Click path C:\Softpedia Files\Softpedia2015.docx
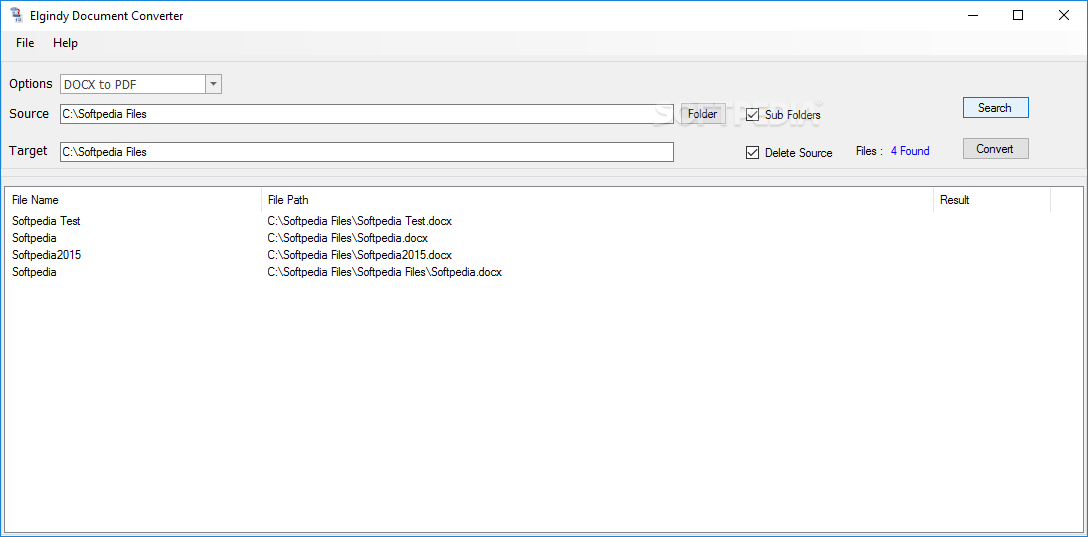This screenshot has width=1088, height=537. (x=359, y=255)
